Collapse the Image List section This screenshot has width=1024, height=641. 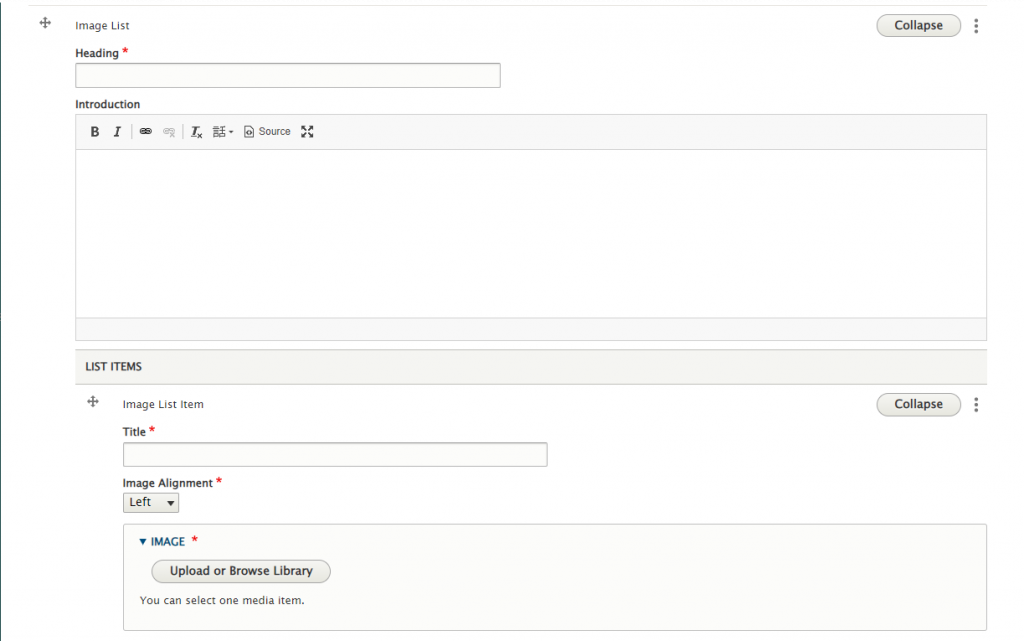[918, 25]
